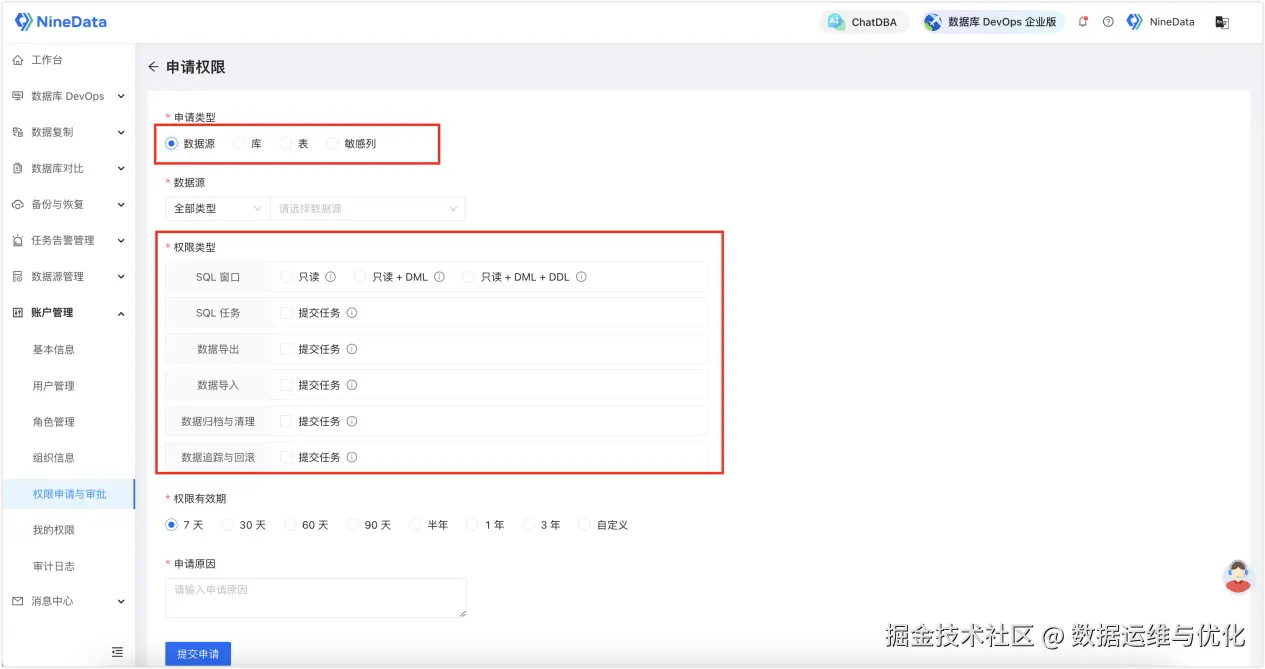Click info icon next to 只读 + DML + DDL
The width and height of the screenshot is (1265, 669).
pyautogui.click(x=581, y=277)
